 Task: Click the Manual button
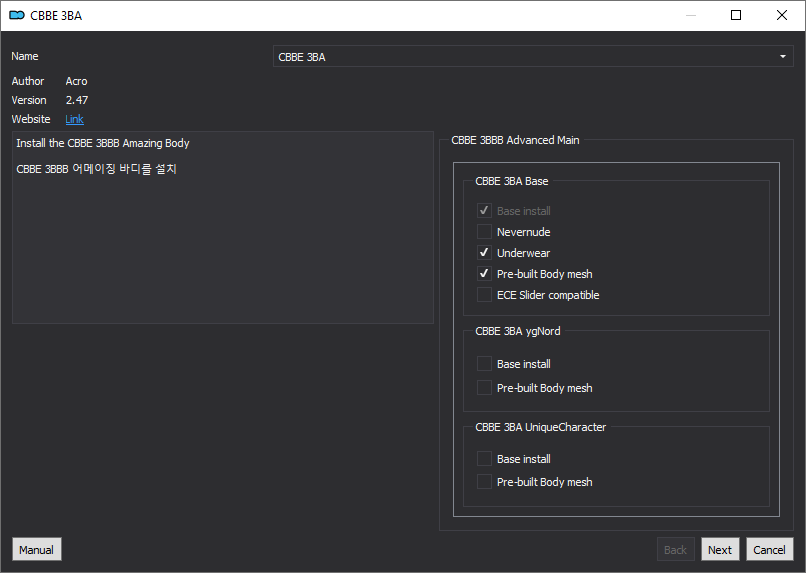[36, 549]
